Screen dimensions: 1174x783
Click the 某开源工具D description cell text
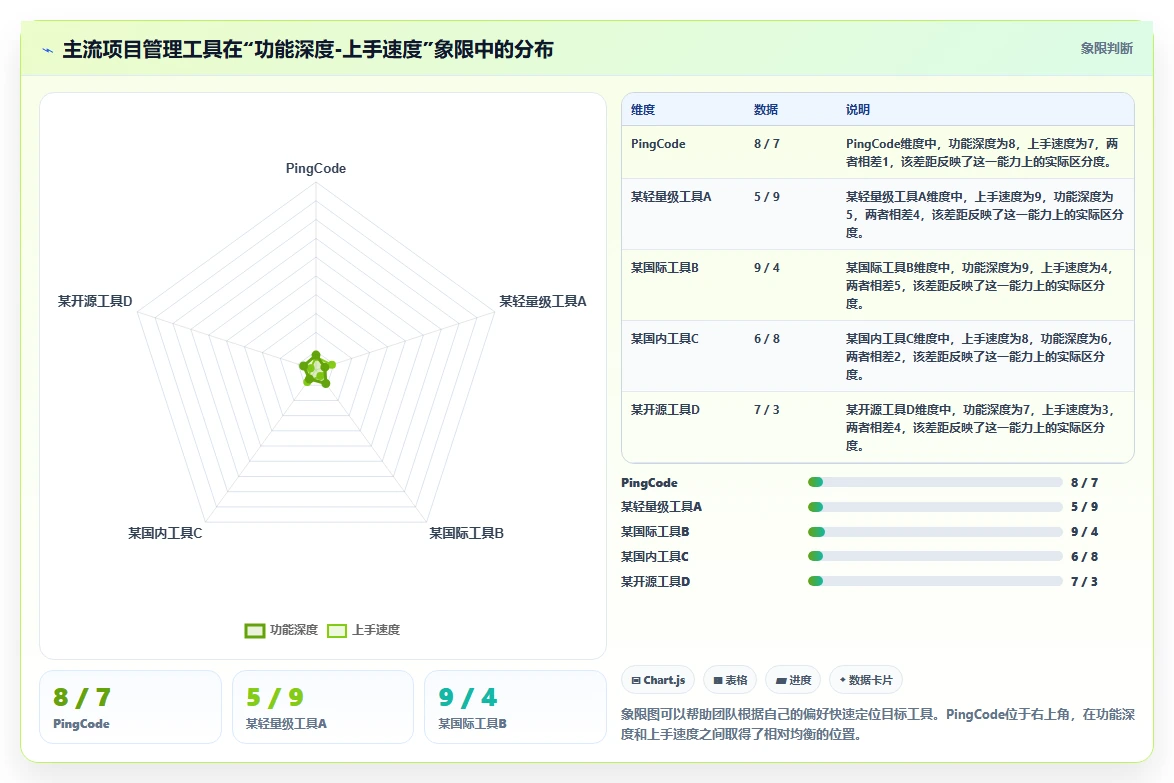(982, 428)
